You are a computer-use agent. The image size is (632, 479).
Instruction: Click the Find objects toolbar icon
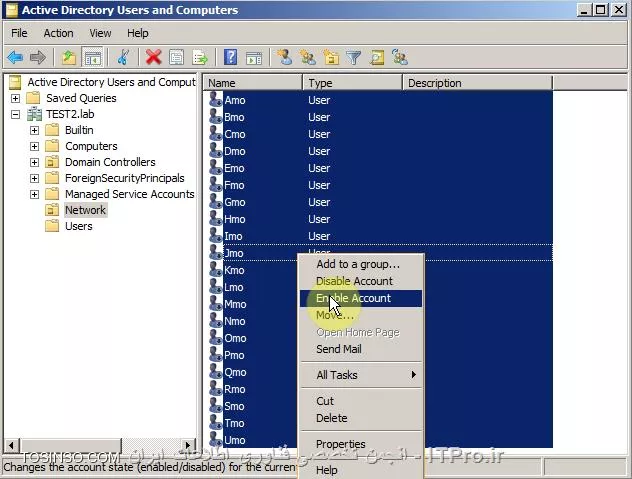377,57
